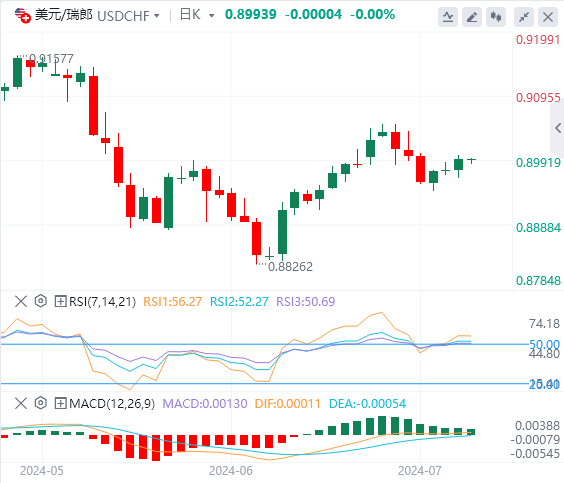Click the 74.18 RSI axis label

[x=544, y=324]
